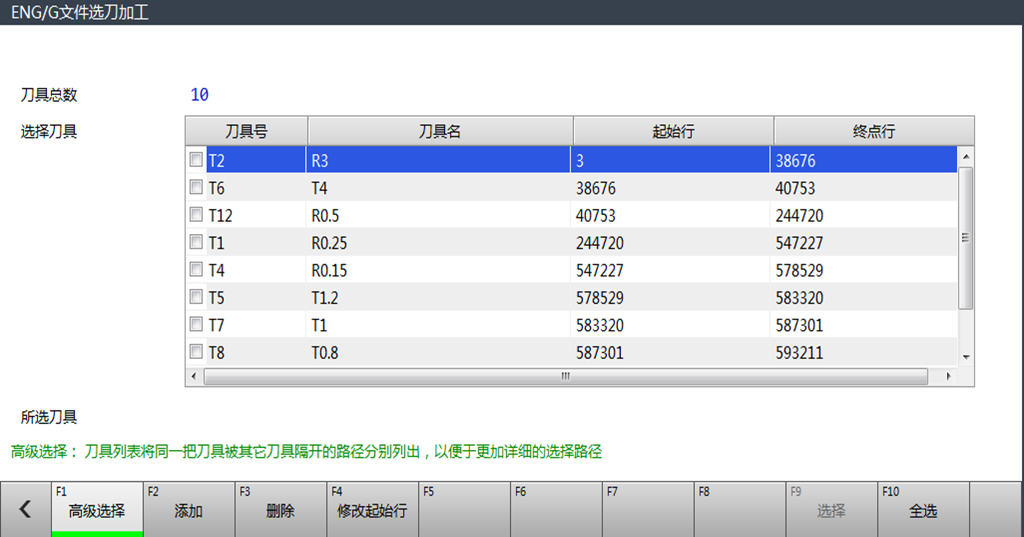Tick the checkbox for tool T2
This screenshot has width=1024, height=537.
(196, 160)
